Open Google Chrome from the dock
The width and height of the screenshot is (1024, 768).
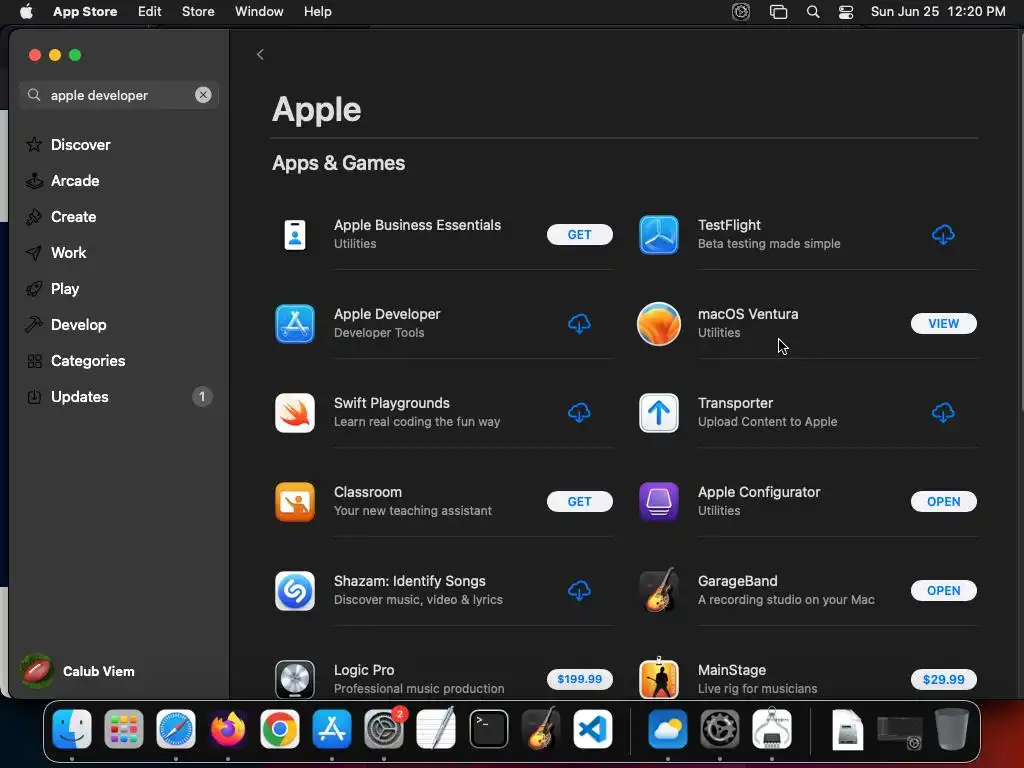pos(280,729)
